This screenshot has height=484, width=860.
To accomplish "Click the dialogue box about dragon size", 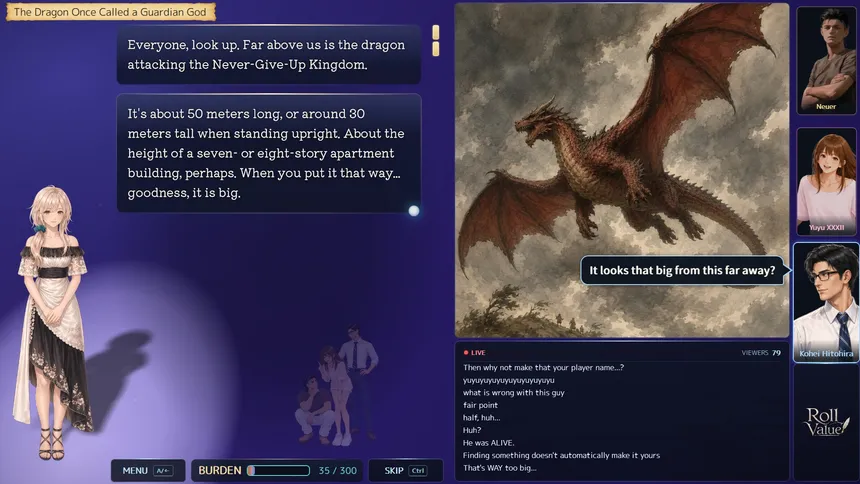I will tap(269, 153).
